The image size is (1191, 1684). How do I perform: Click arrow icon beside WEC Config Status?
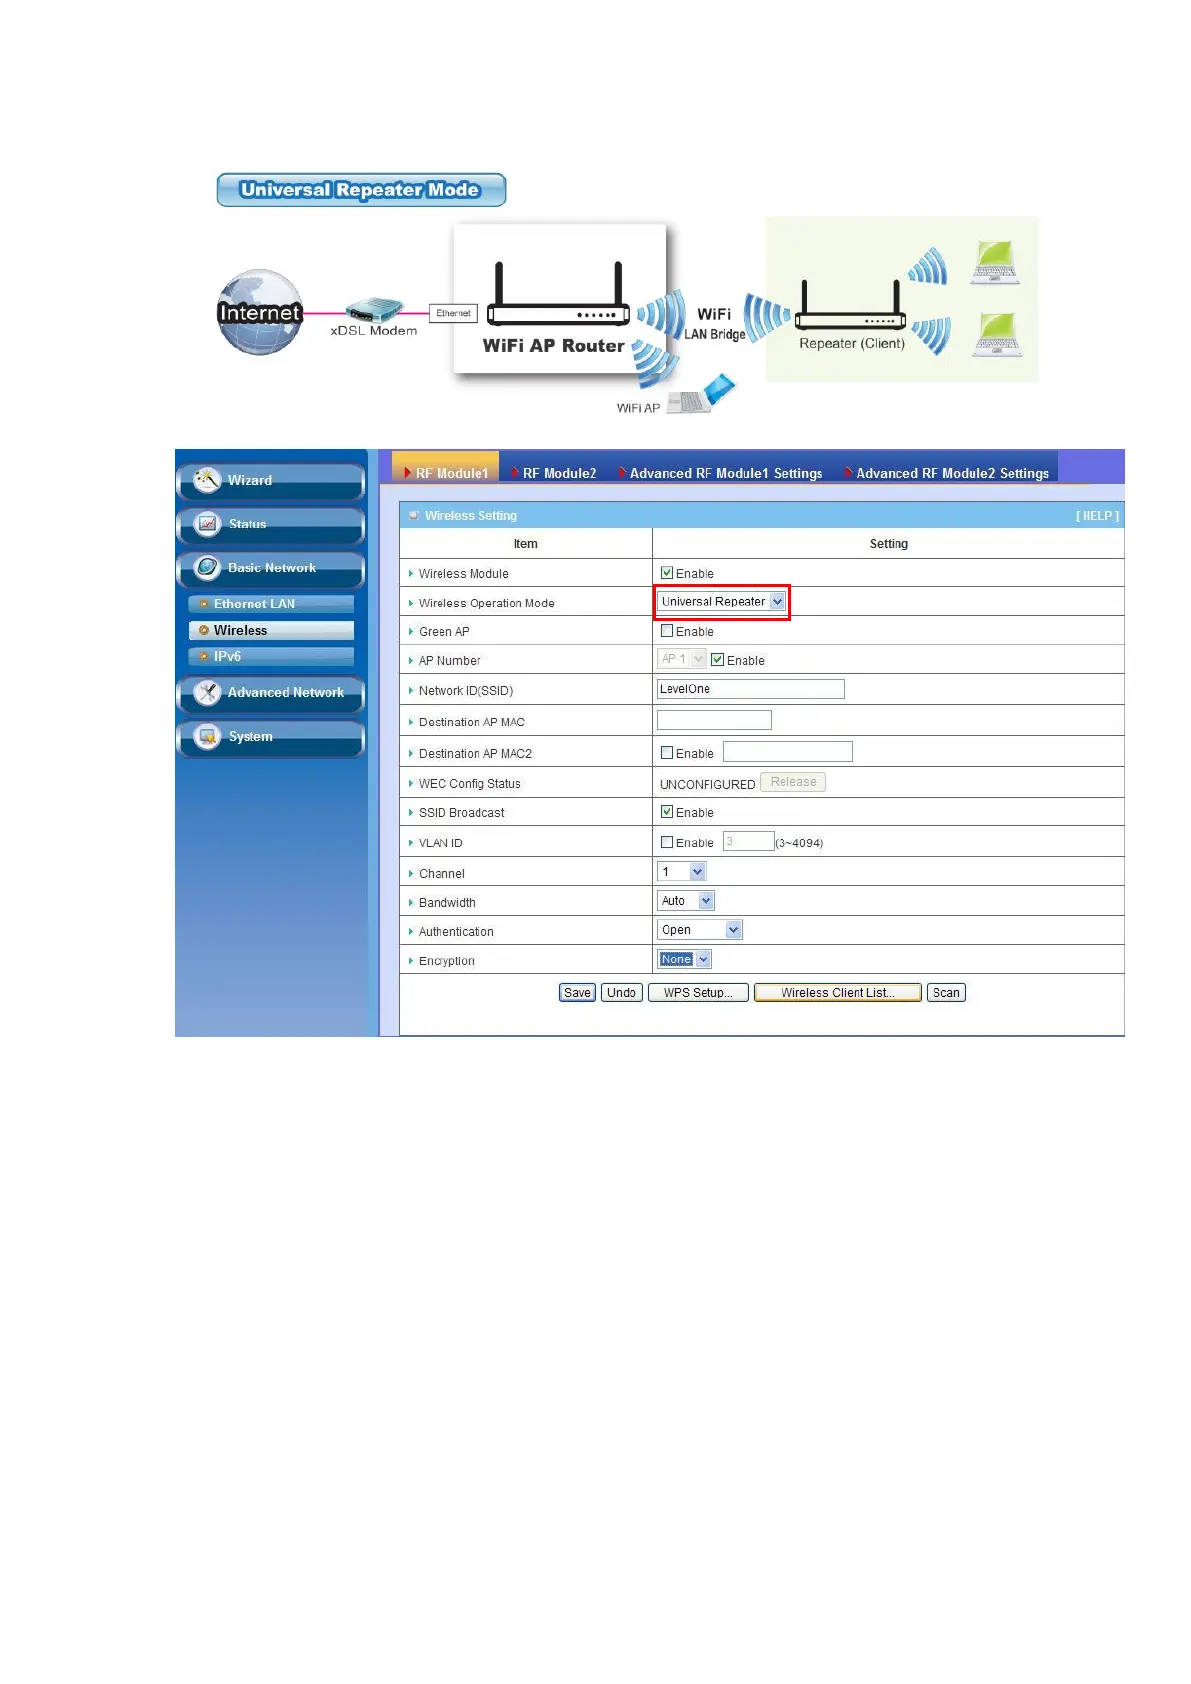click(x=411, y=783)
